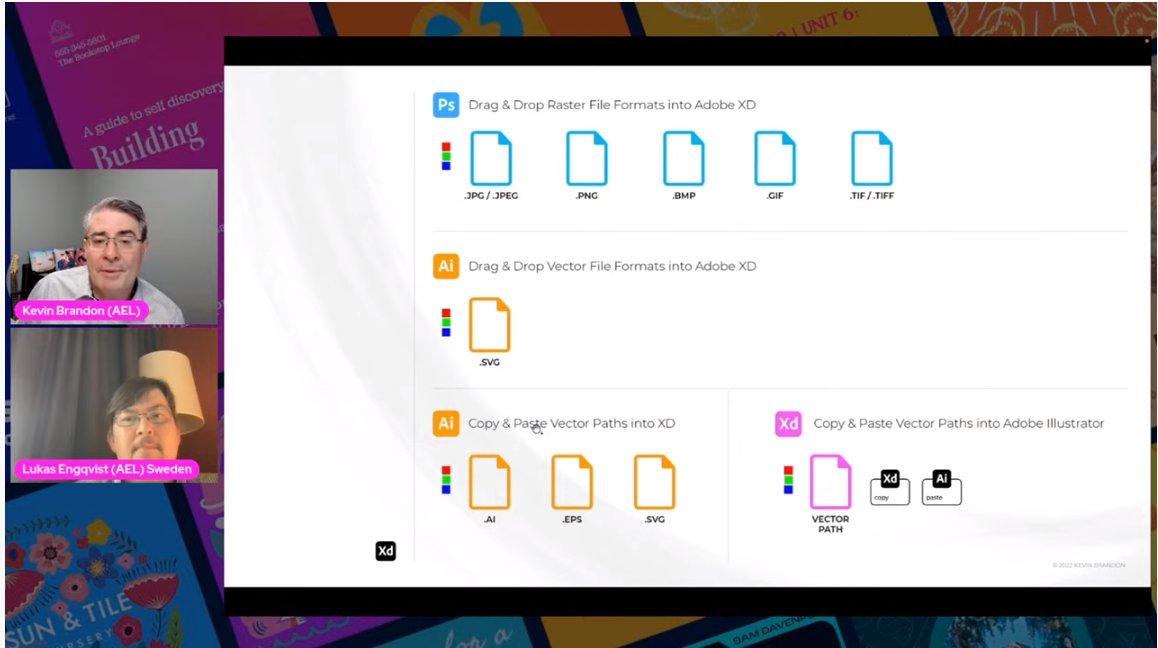Click the '.BMP' label
1158x648 pixels.
tap(684, 196)
